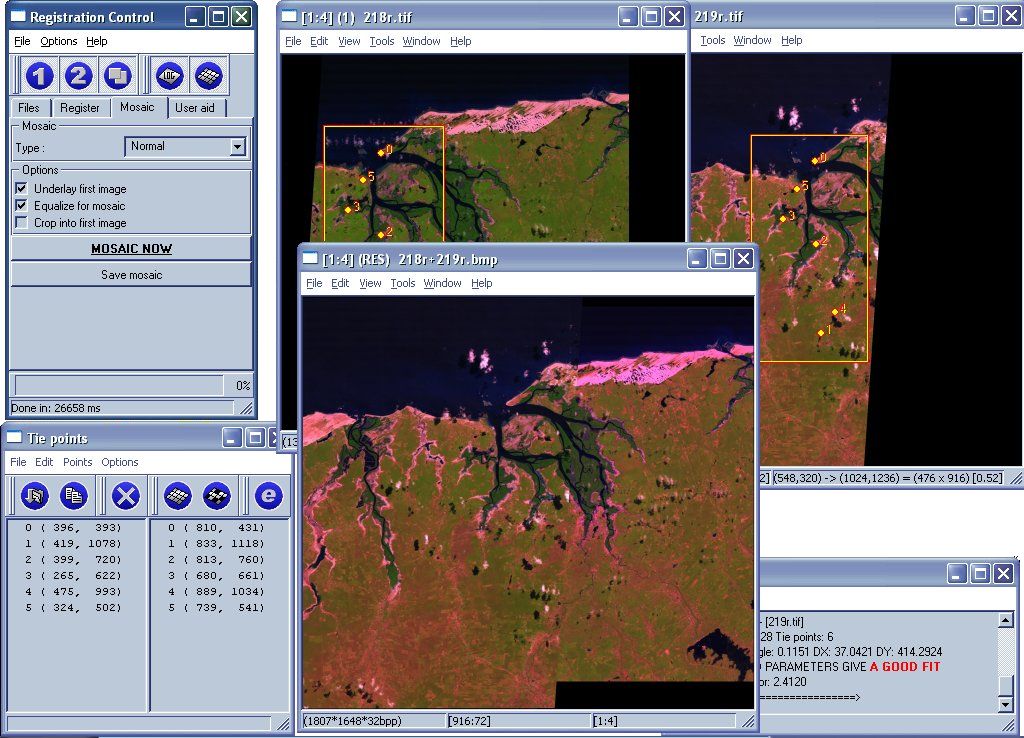Disable the Underlay first image option

(21, 189)
